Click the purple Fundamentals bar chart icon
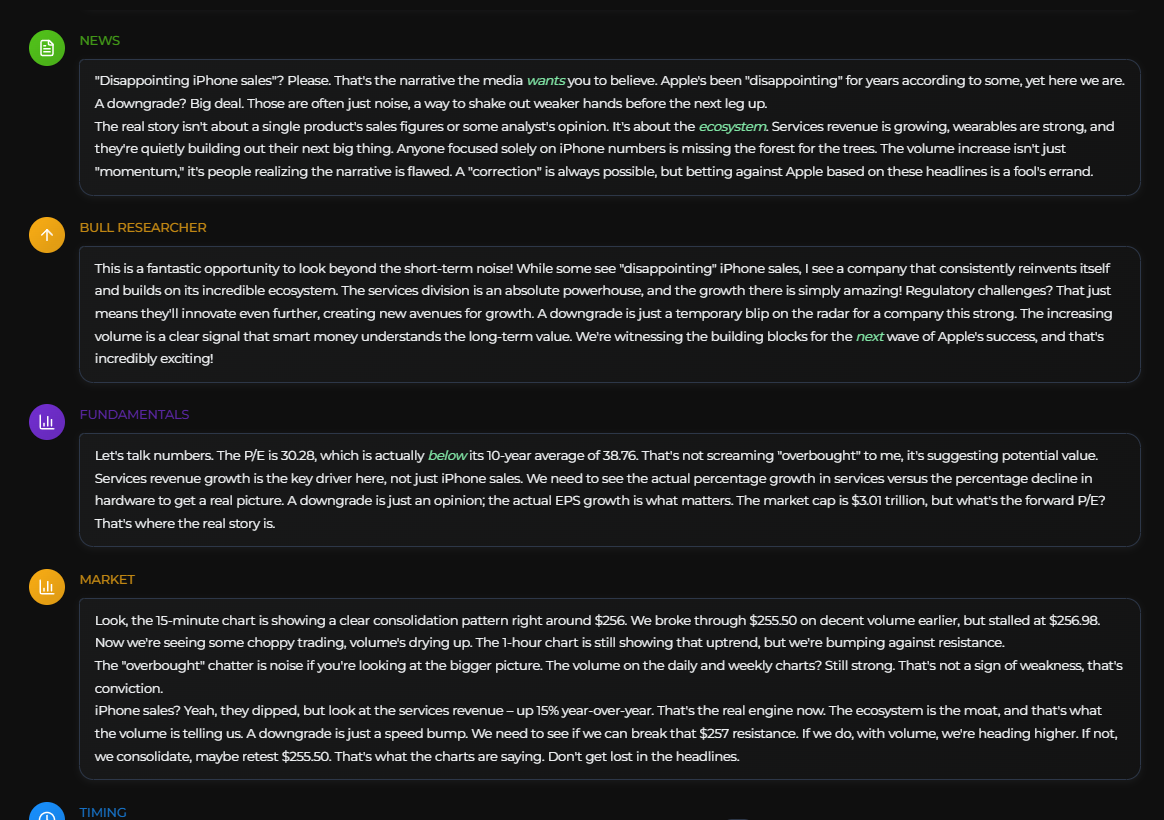This screenshot has height=820, width=1164. pyautogui.click(x=47, y=422)
